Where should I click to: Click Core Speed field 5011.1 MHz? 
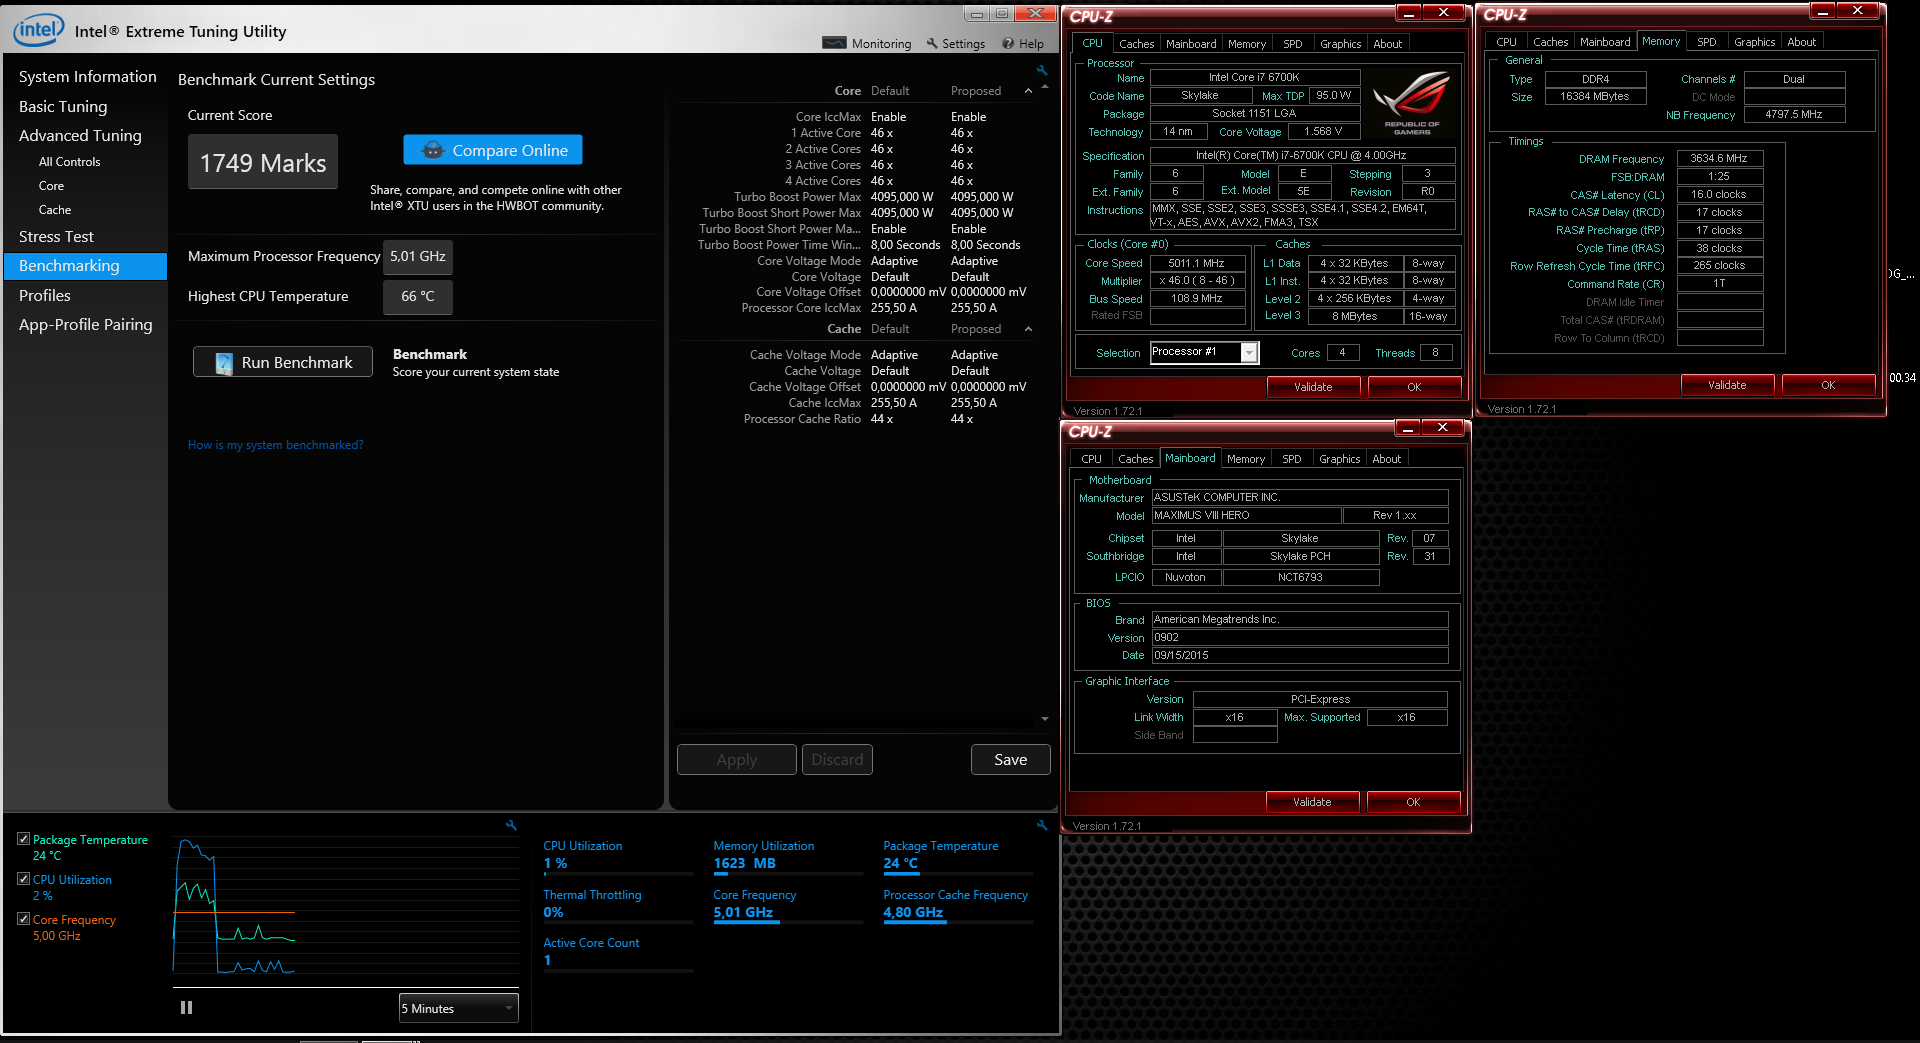(x=1196, y=263)
